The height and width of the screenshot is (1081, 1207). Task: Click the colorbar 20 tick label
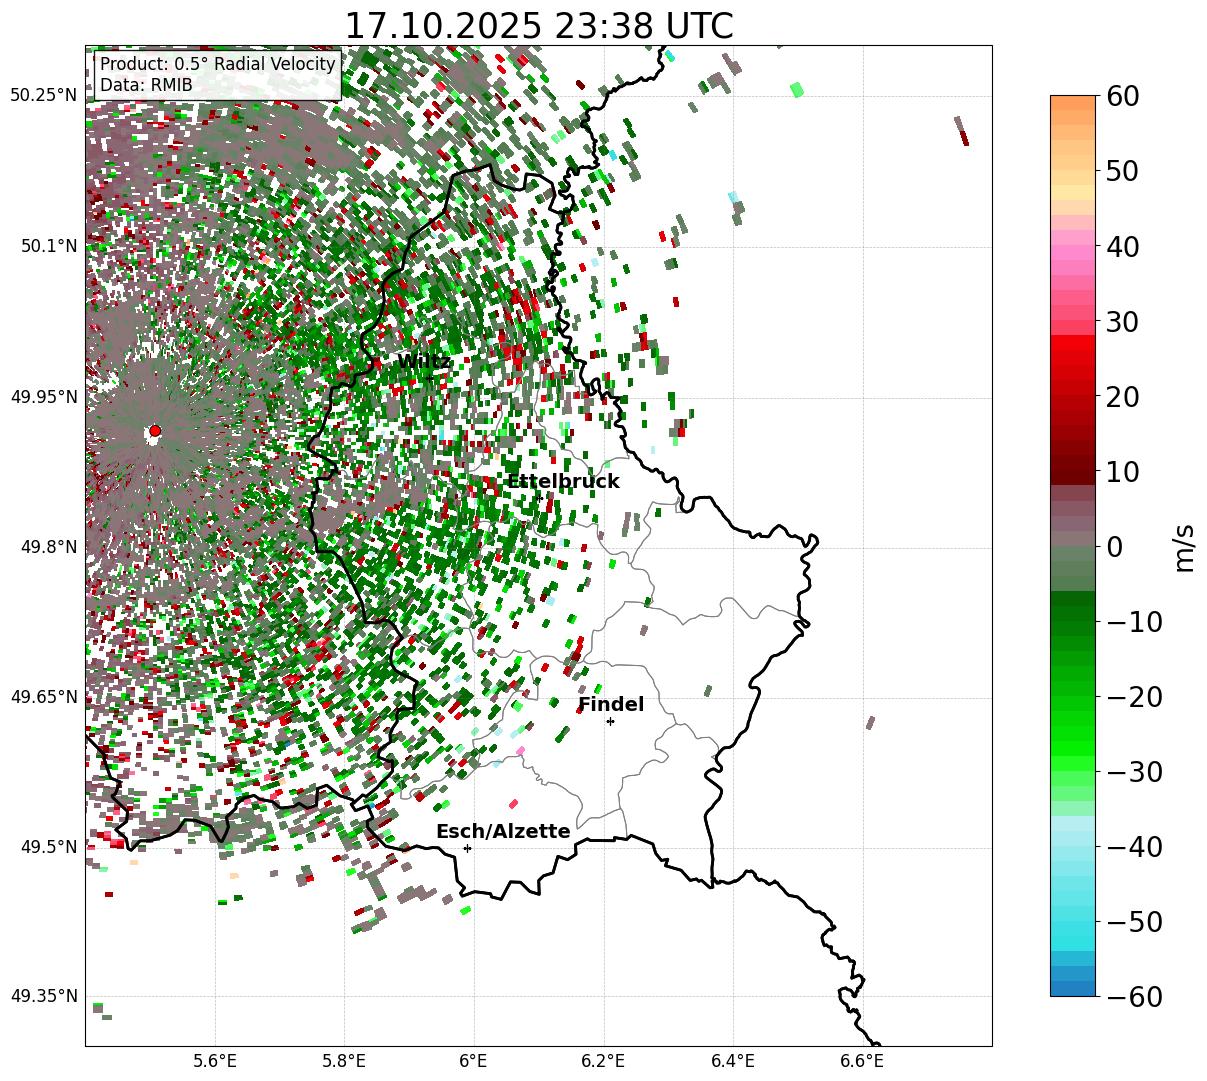click(1124, 397)
